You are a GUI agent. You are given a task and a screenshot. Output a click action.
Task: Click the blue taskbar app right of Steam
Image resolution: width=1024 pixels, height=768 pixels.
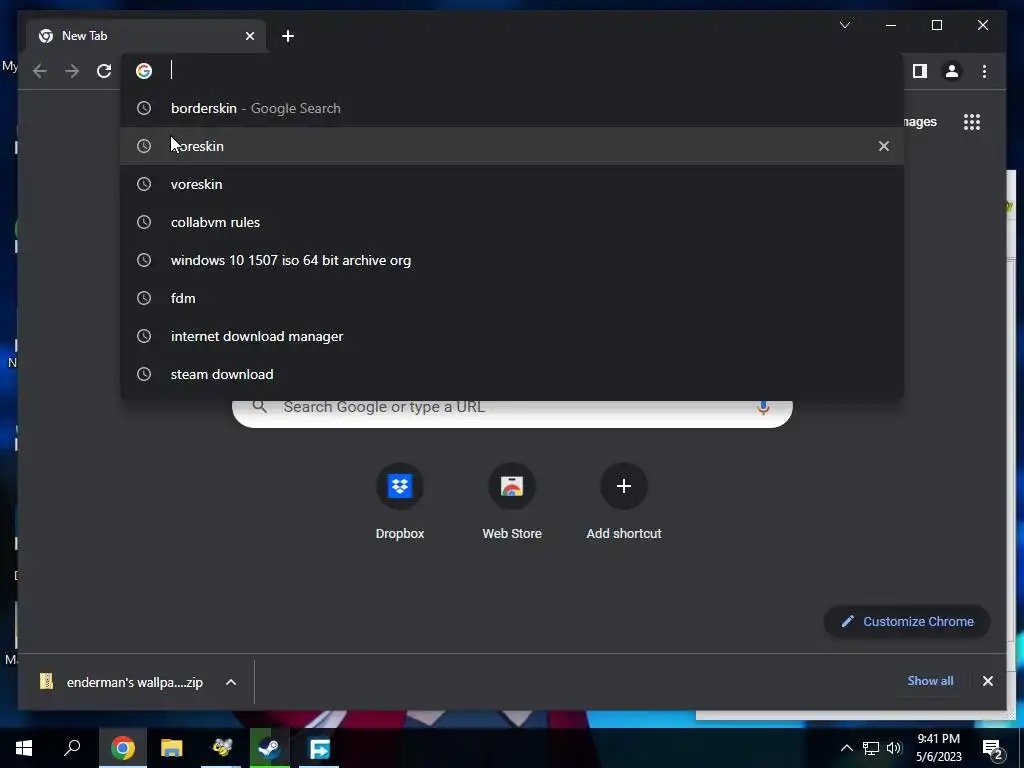(319, 748)
